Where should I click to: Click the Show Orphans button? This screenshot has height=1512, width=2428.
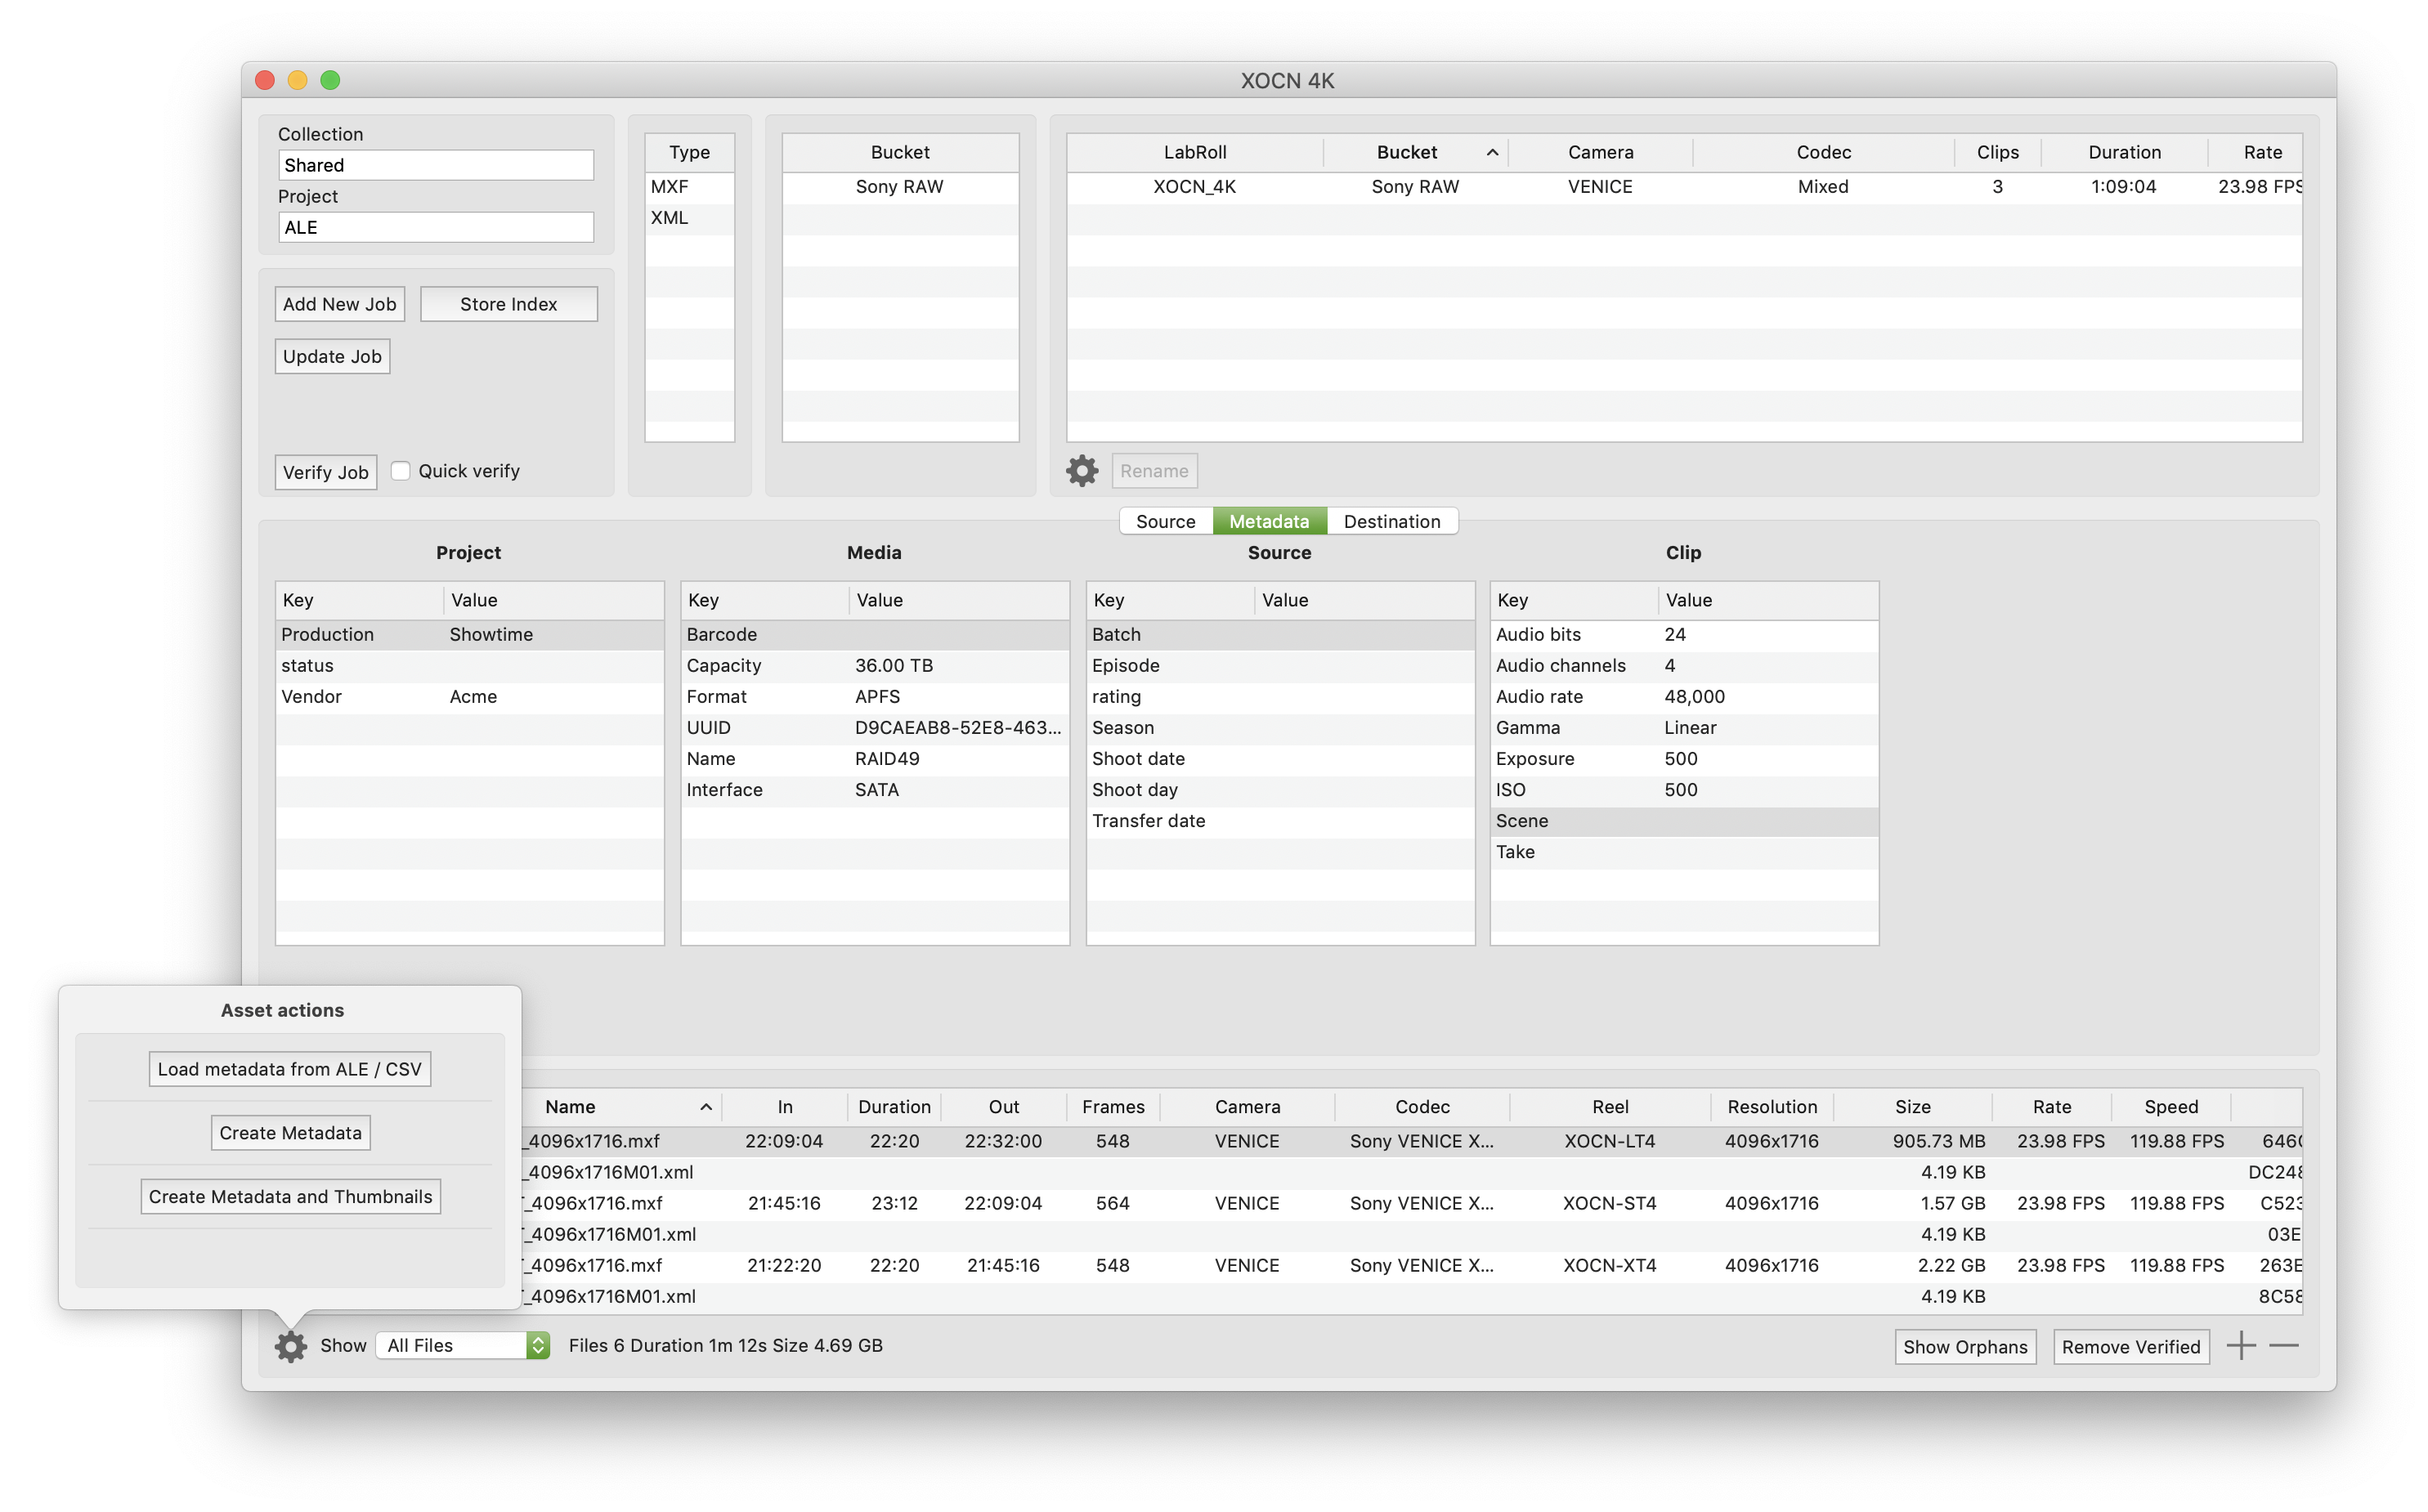[1965, 1347]
